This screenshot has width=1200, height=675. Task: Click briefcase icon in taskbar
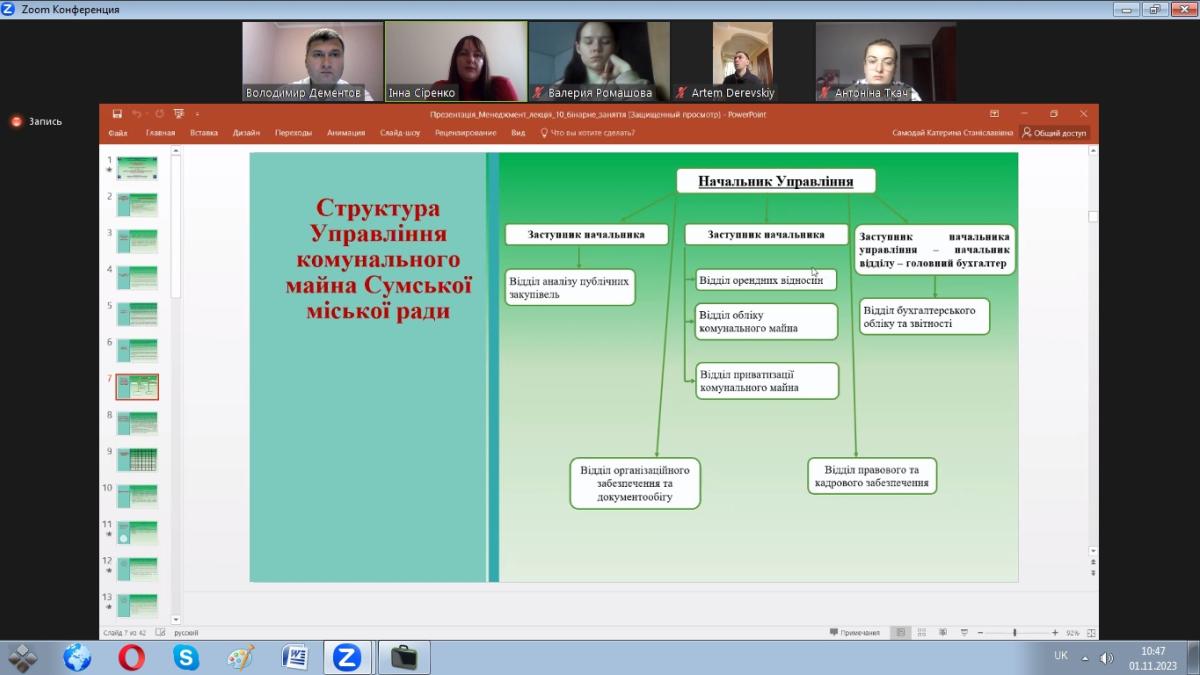point(404,657)
